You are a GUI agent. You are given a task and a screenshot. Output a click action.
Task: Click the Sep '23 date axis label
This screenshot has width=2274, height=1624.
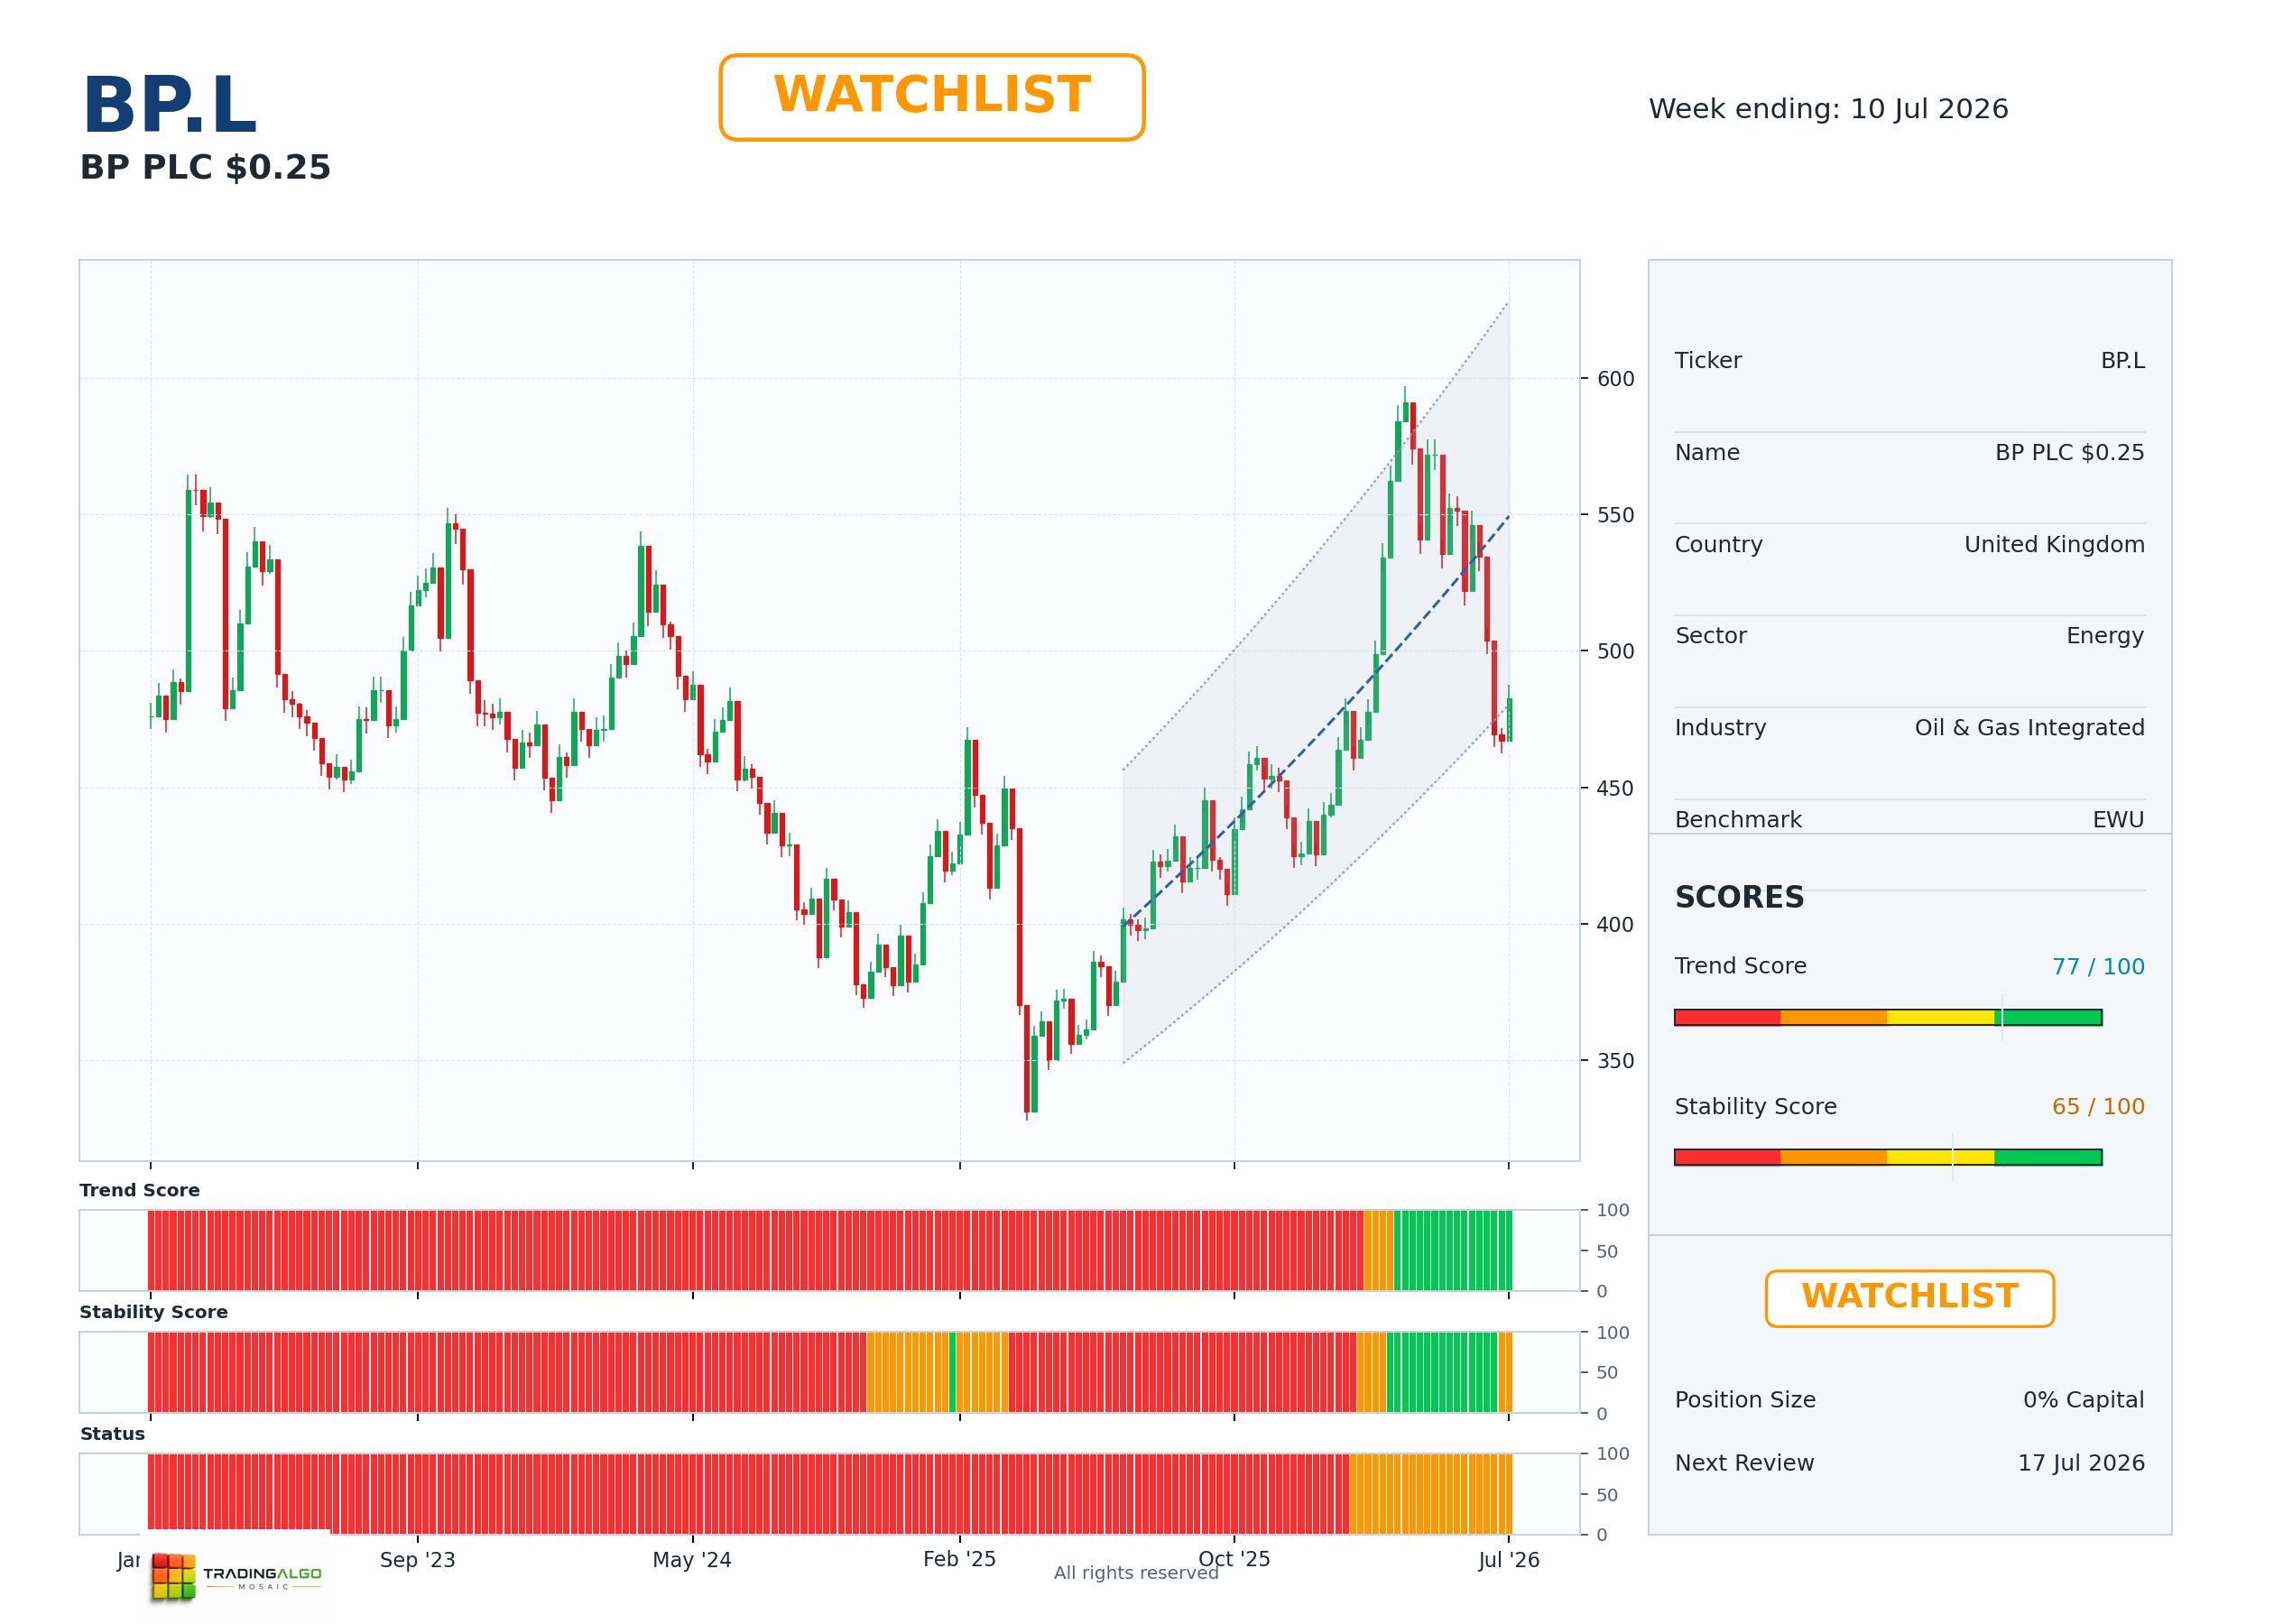pos(417,1560)
